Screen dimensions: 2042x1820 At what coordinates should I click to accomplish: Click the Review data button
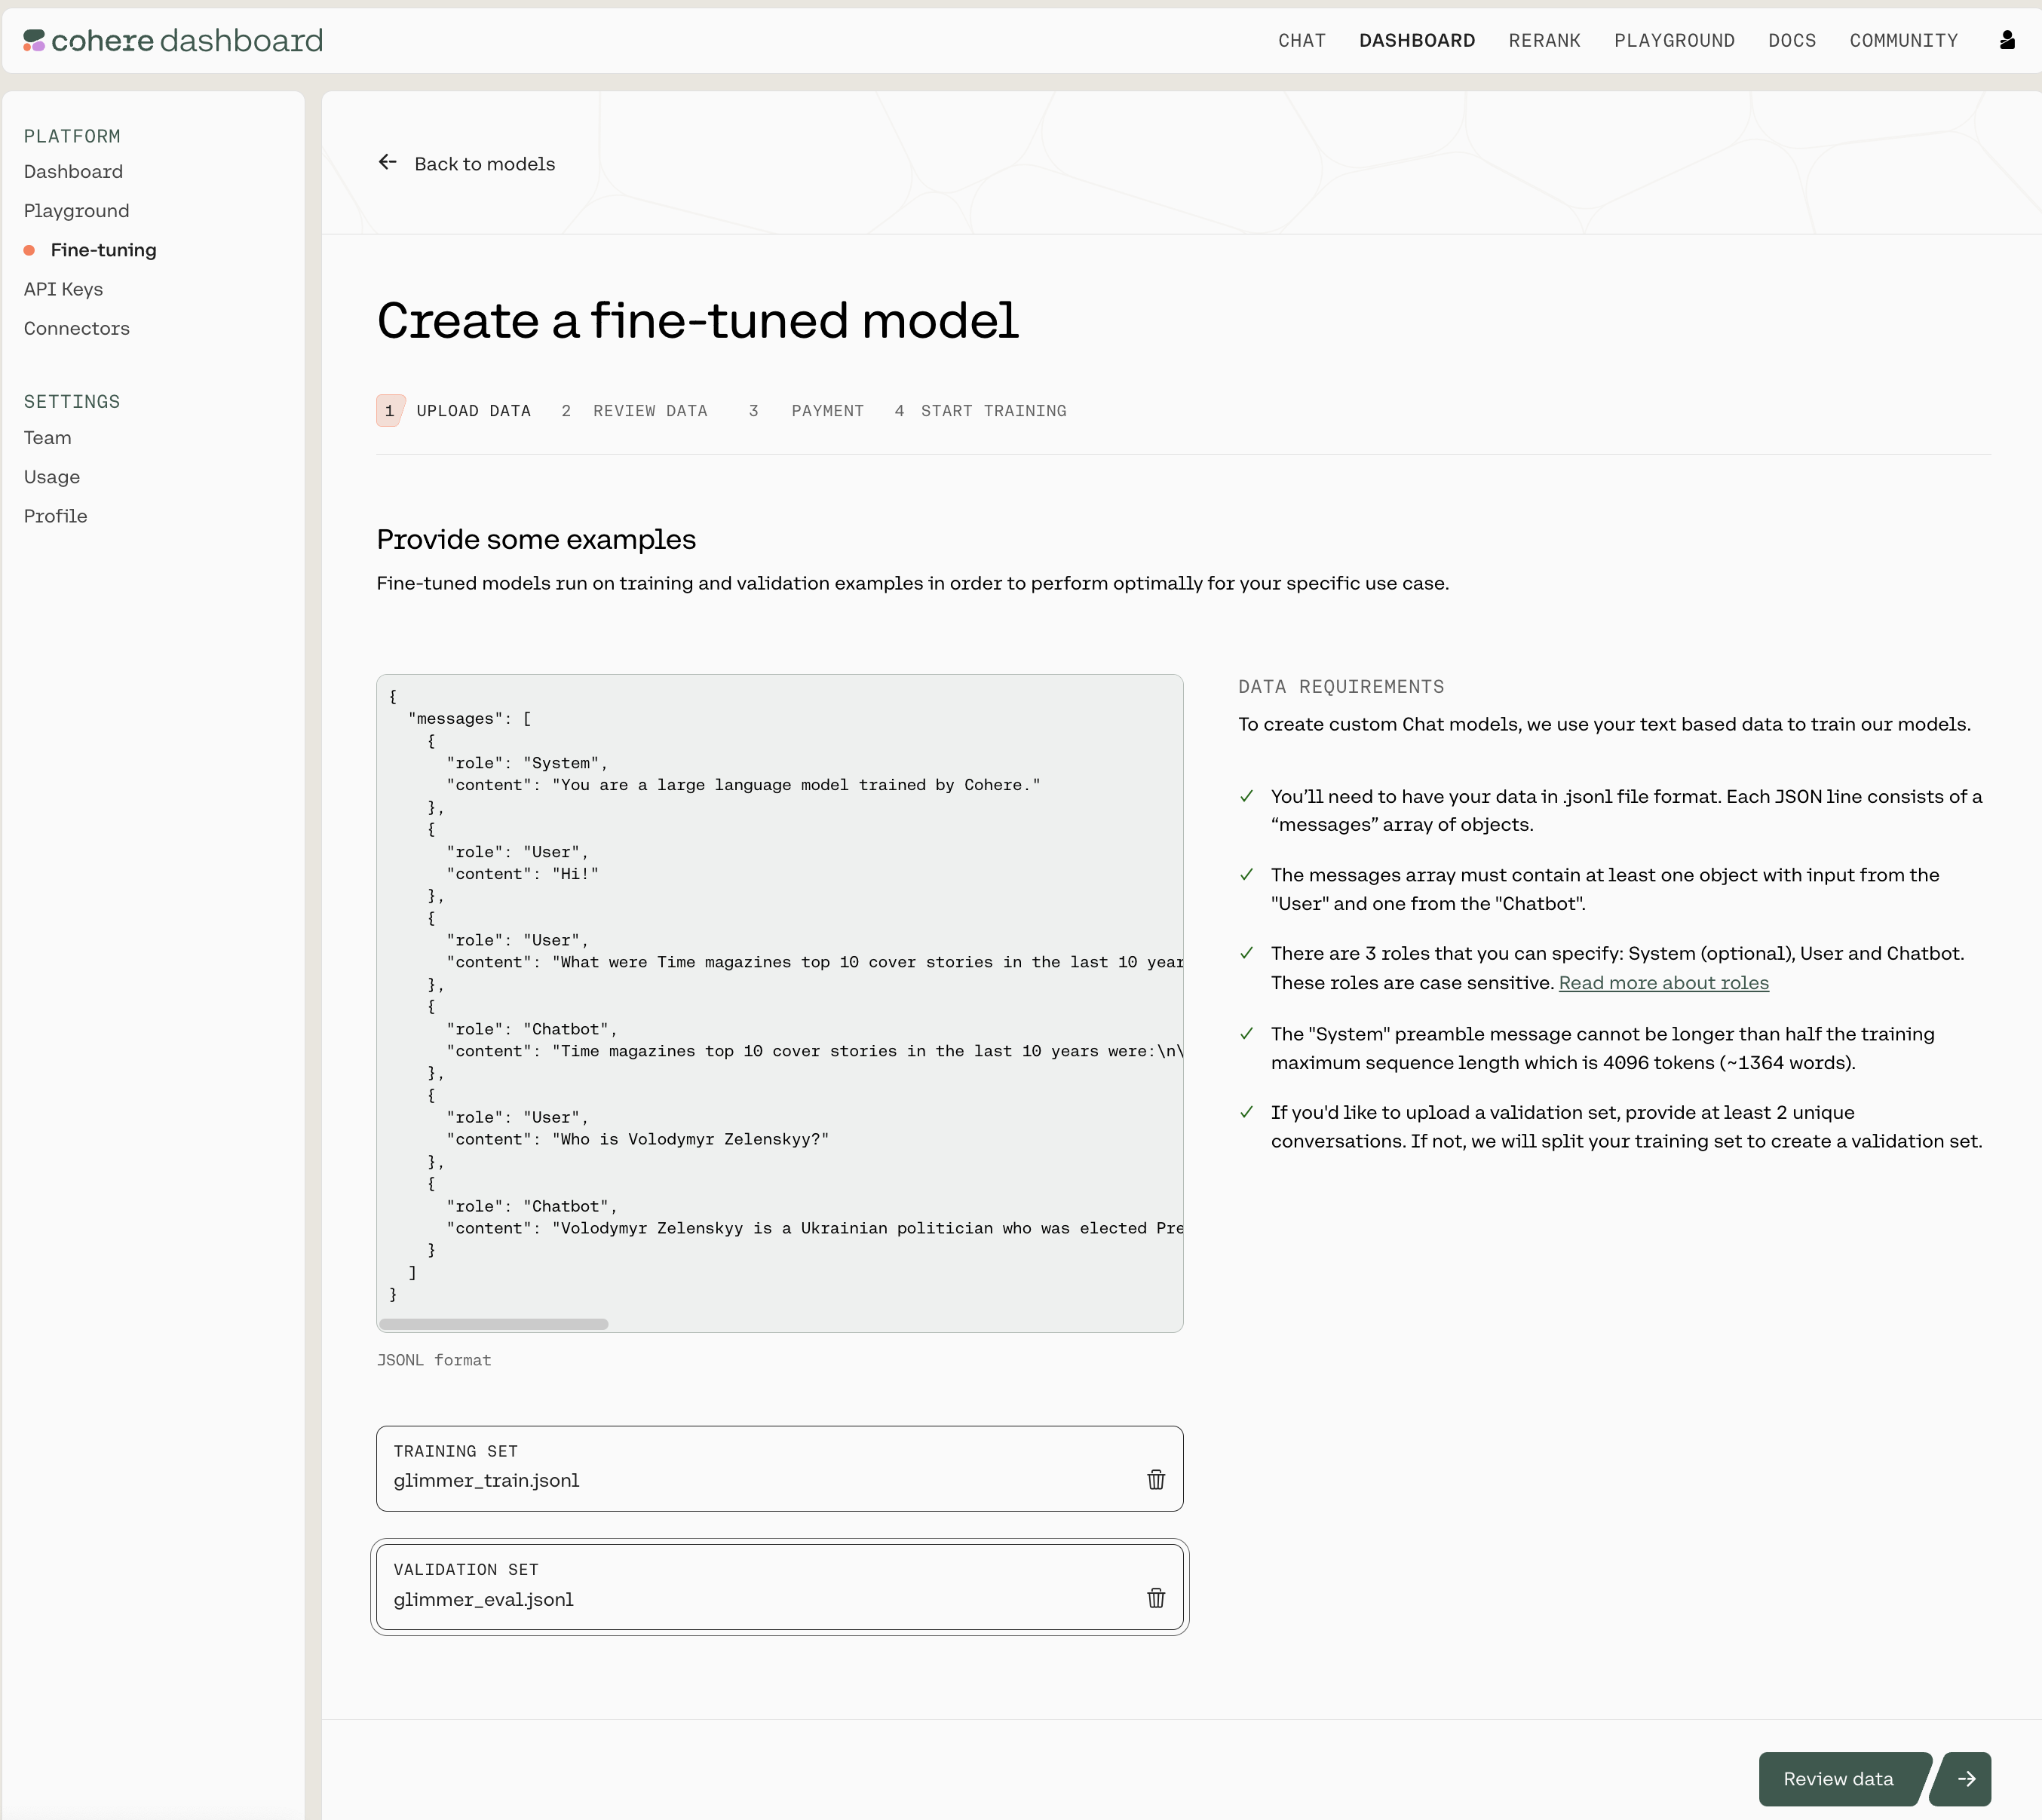(1838, 1779)
